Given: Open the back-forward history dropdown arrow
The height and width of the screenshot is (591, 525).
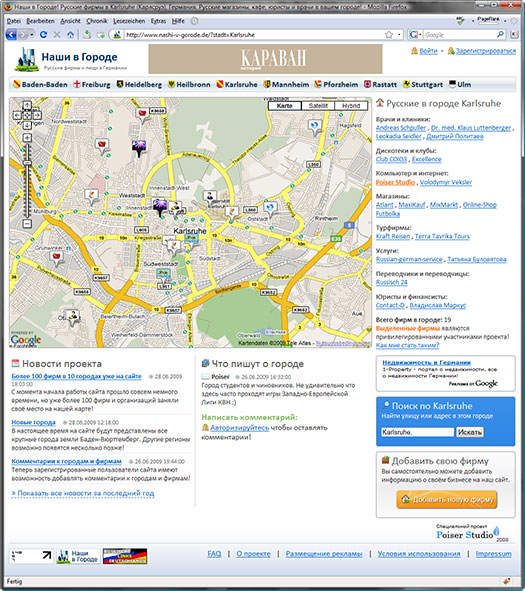Looking at the screenshot, I should click(x=32, y=35).
